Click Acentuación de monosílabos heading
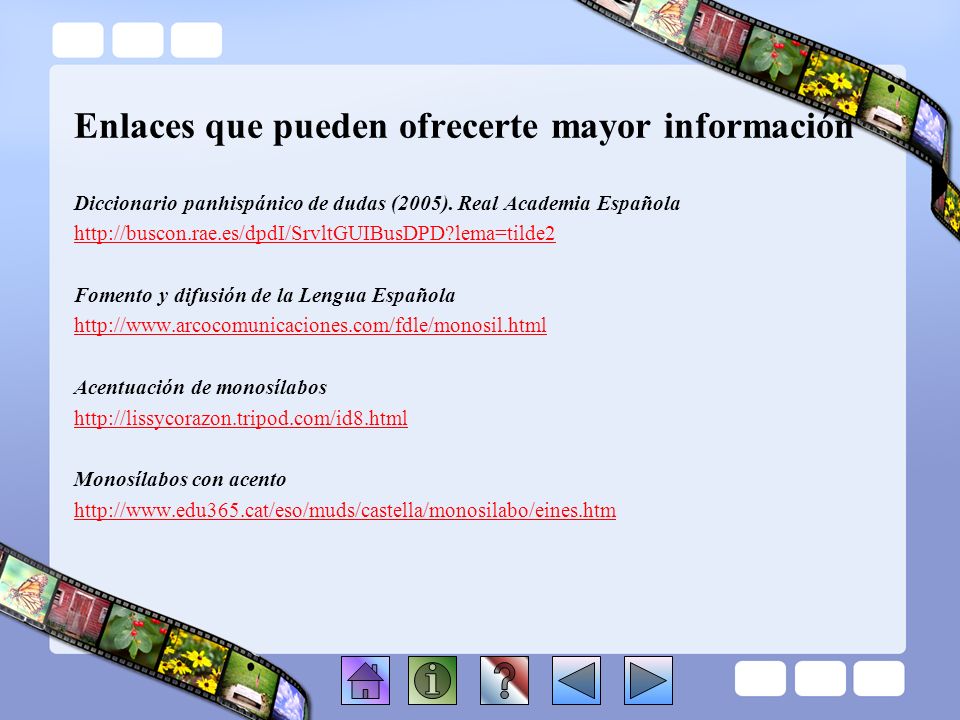The width and height of the screenshot is (960, 720). (x=201, y=388)
